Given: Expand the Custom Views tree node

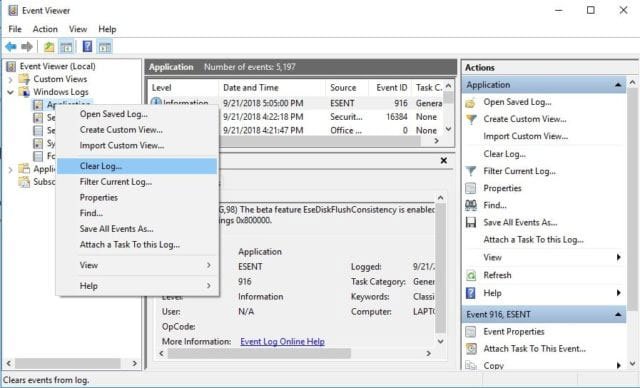Looking at the screenshot, I should pos(11,79).
